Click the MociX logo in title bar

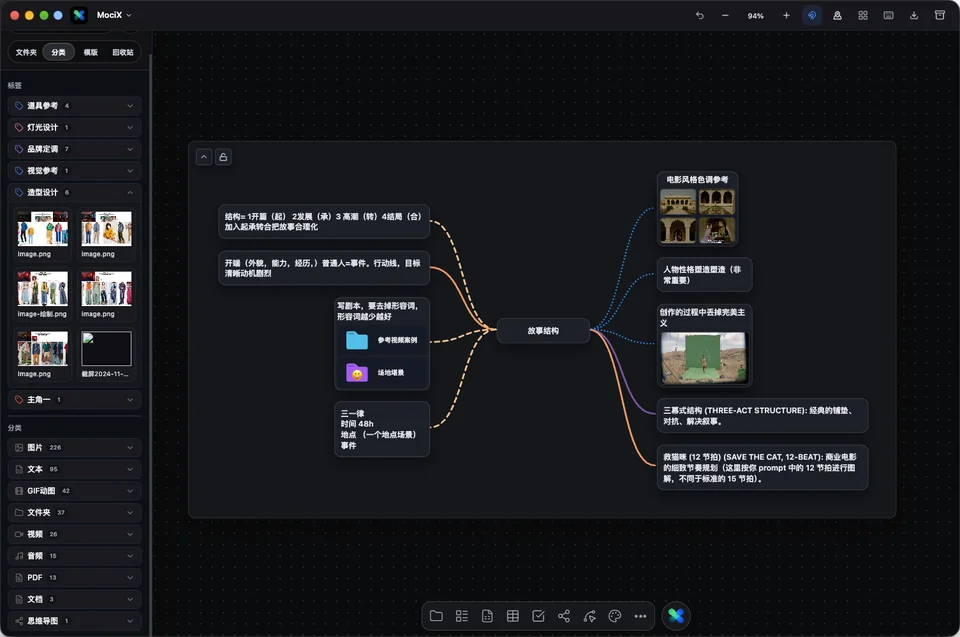pyautogui.click(x=79, y=15)
